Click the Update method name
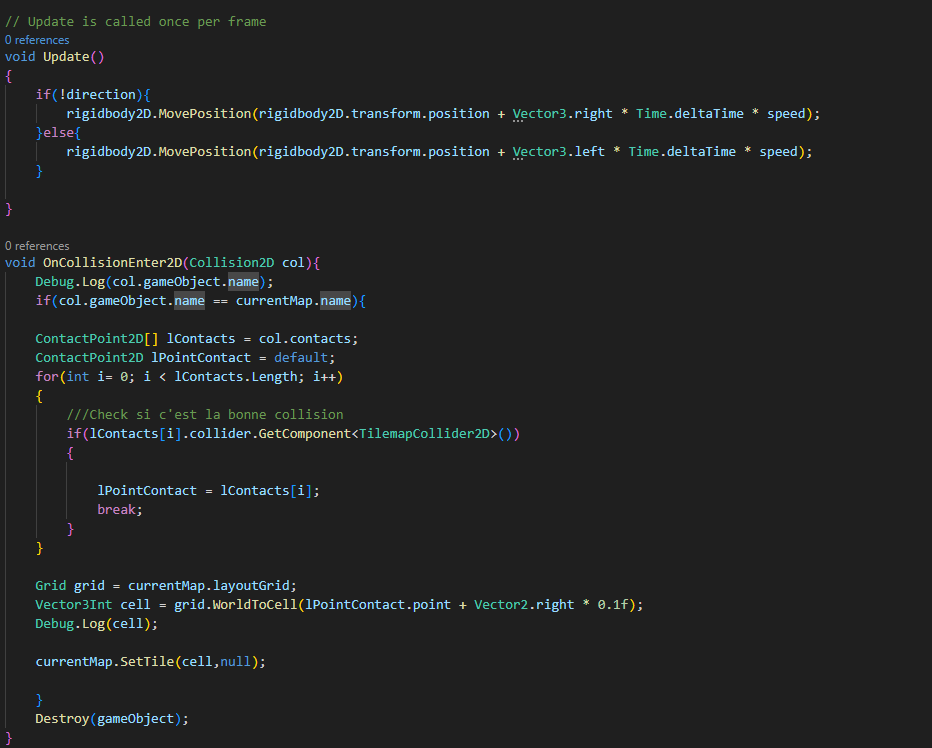The height and width of the screenshot is (748, 932). (x=66, y=57)
